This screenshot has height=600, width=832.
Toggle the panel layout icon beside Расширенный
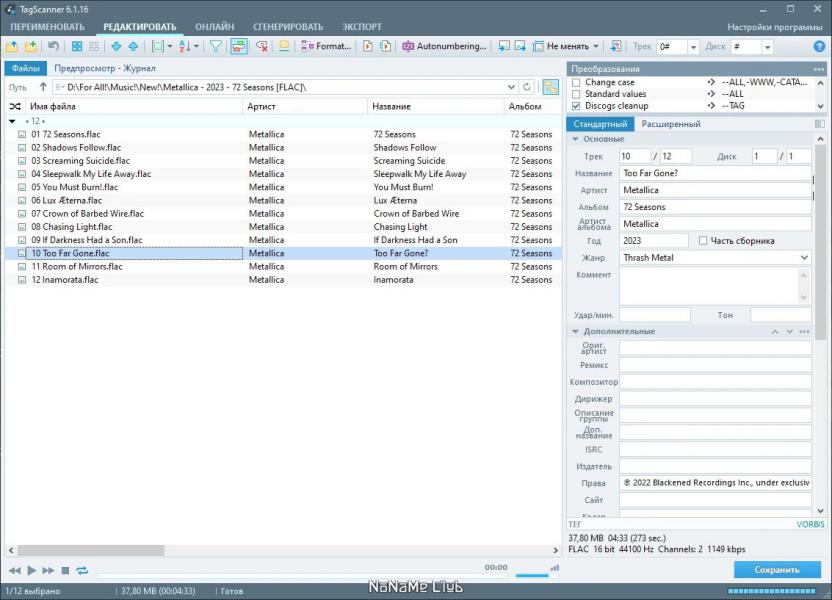[820, 124]
